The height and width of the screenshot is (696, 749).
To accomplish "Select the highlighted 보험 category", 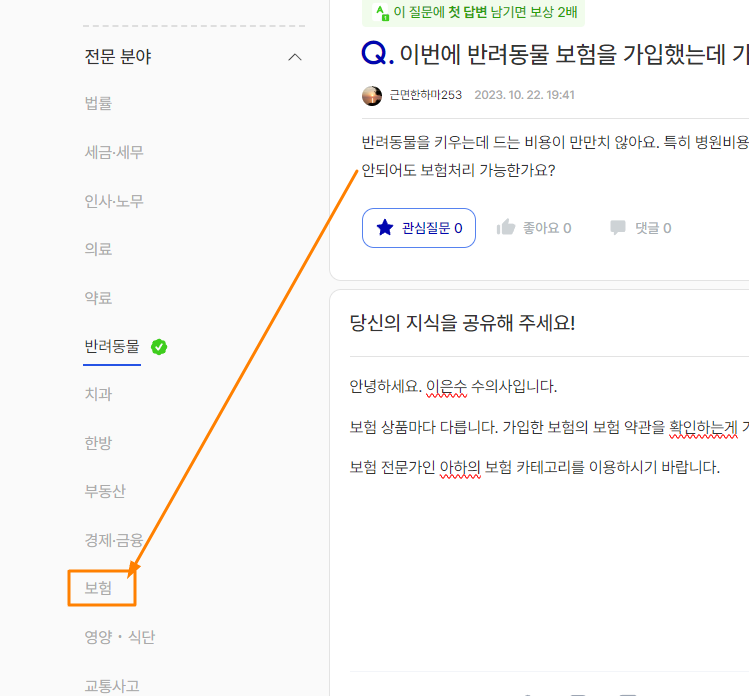I will (x=98, y=589).
